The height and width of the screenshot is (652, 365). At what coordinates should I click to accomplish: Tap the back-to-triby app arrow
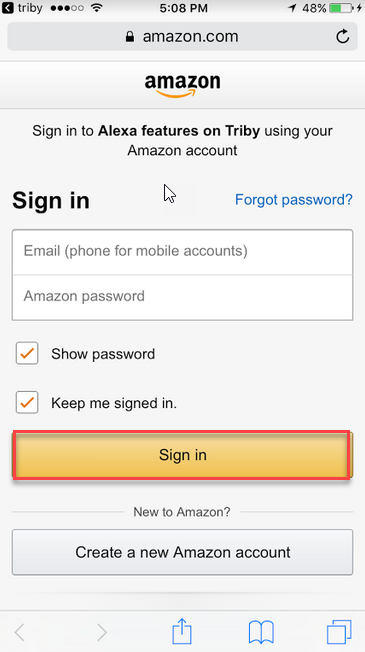coord(8,8)
